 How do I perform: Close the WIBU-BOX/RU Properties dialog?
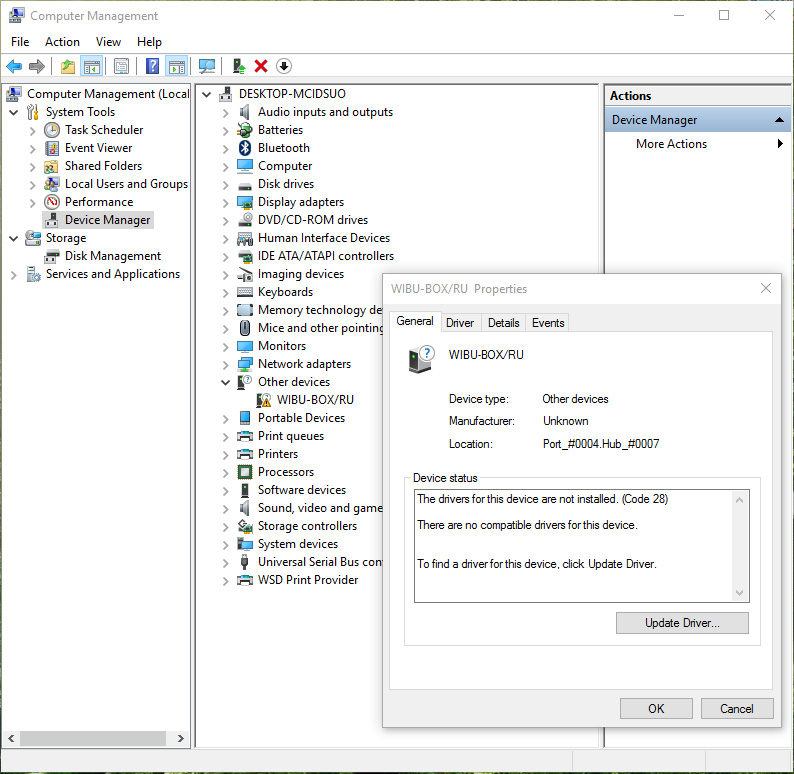point(766,289)
